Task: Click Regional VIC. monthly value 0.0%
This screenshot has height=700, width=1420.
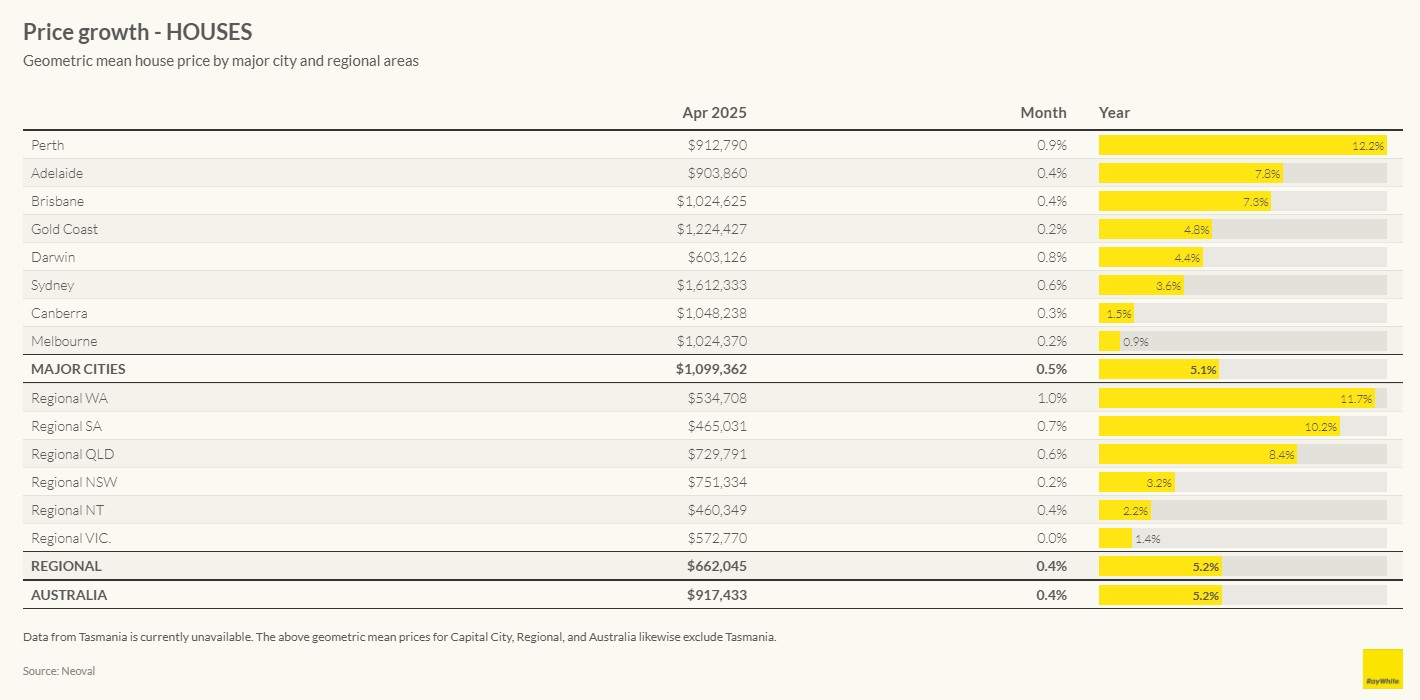Action: [x=1051, y=538]
